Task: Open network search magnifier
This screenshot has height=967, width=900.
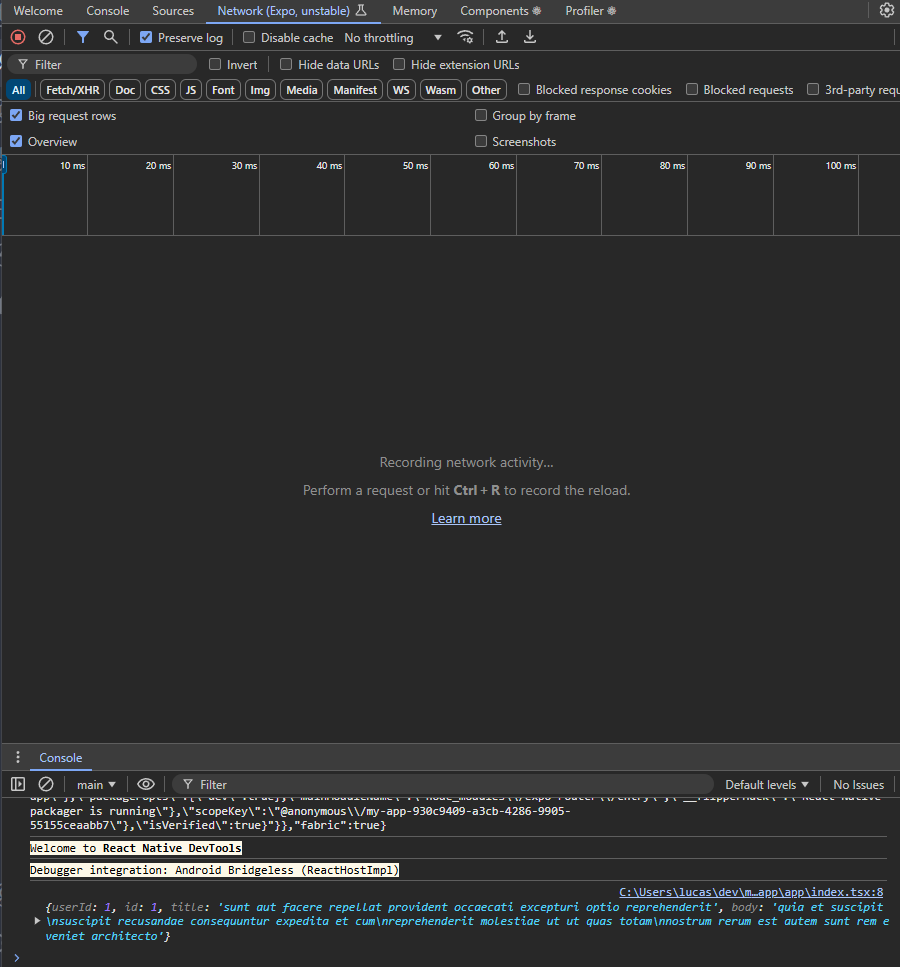Action: point(110,37)
